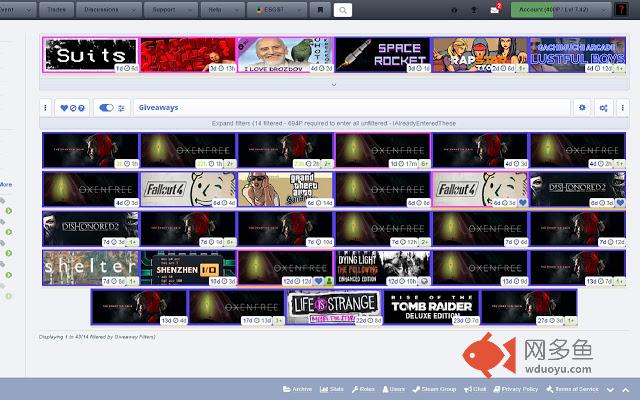Click the question-circle icon in giveaways toolbar
This screenshot has height=400, width=640.
point(81,108)
